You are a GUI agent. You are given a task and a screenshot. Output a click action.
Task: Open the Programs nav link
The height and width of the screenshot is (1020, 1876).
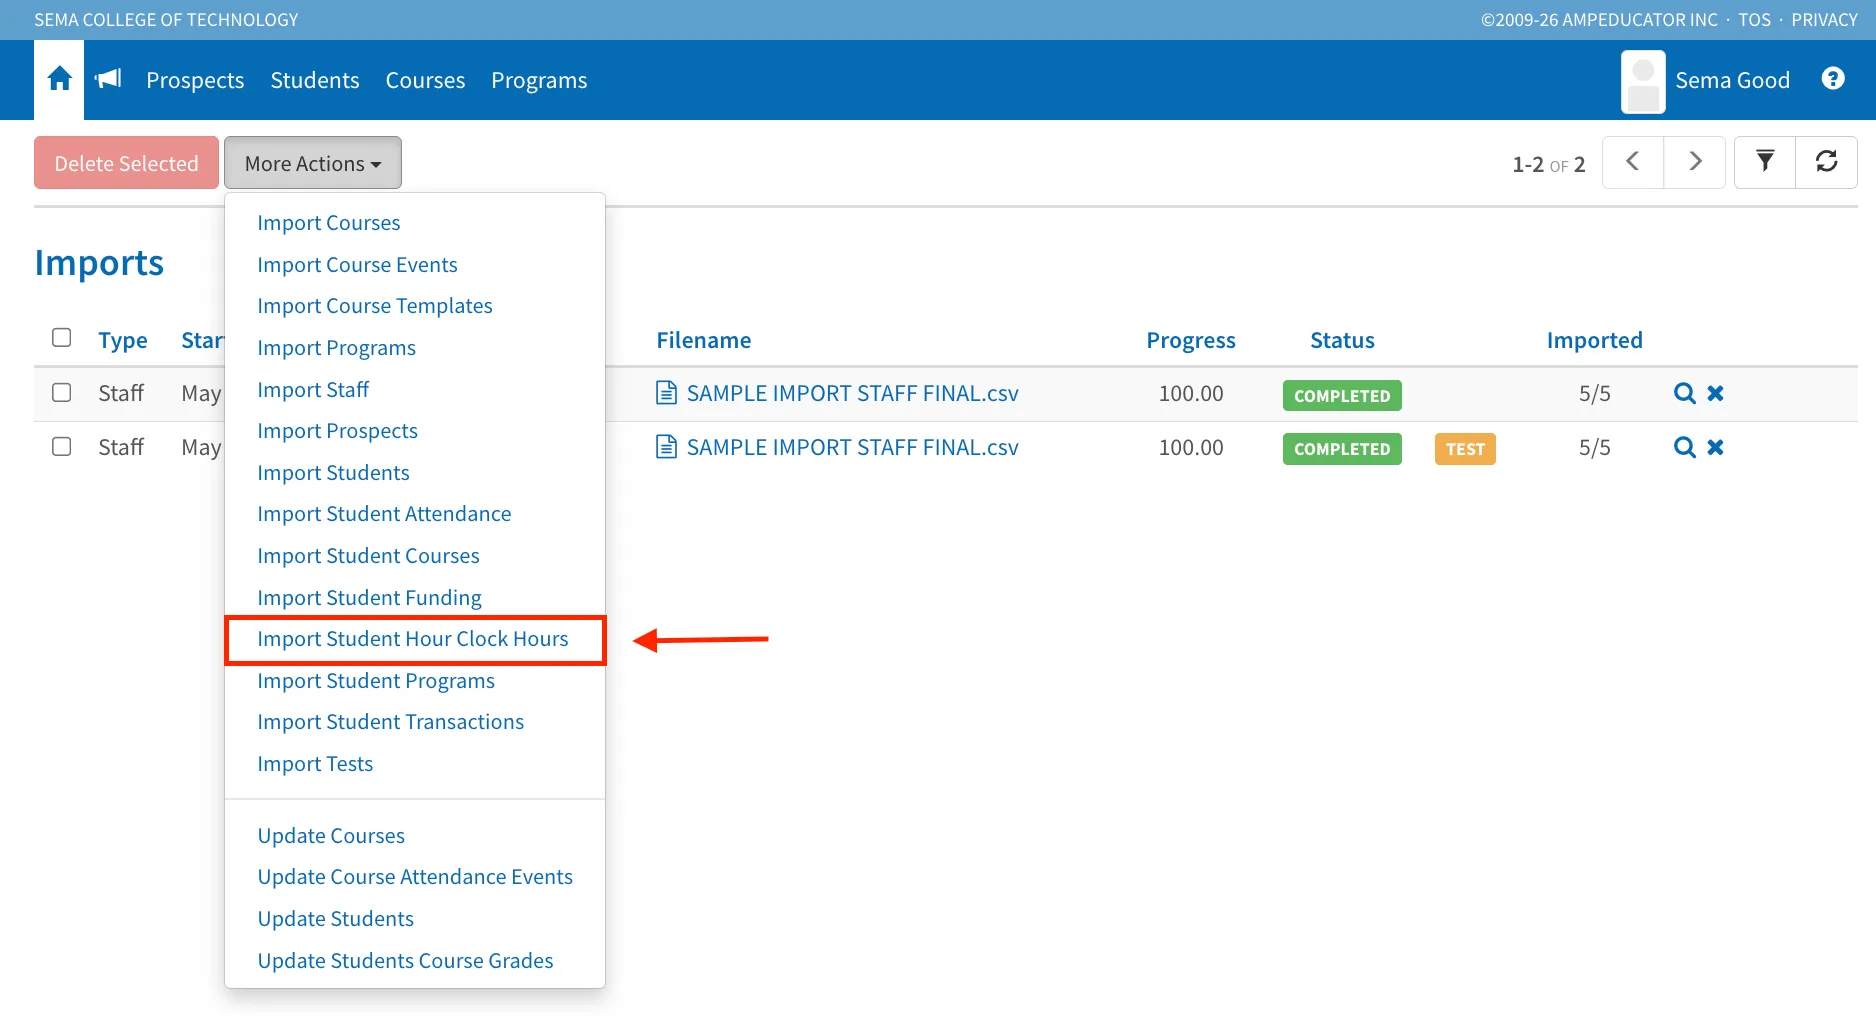pyautogui.click(x=539, y=80)
